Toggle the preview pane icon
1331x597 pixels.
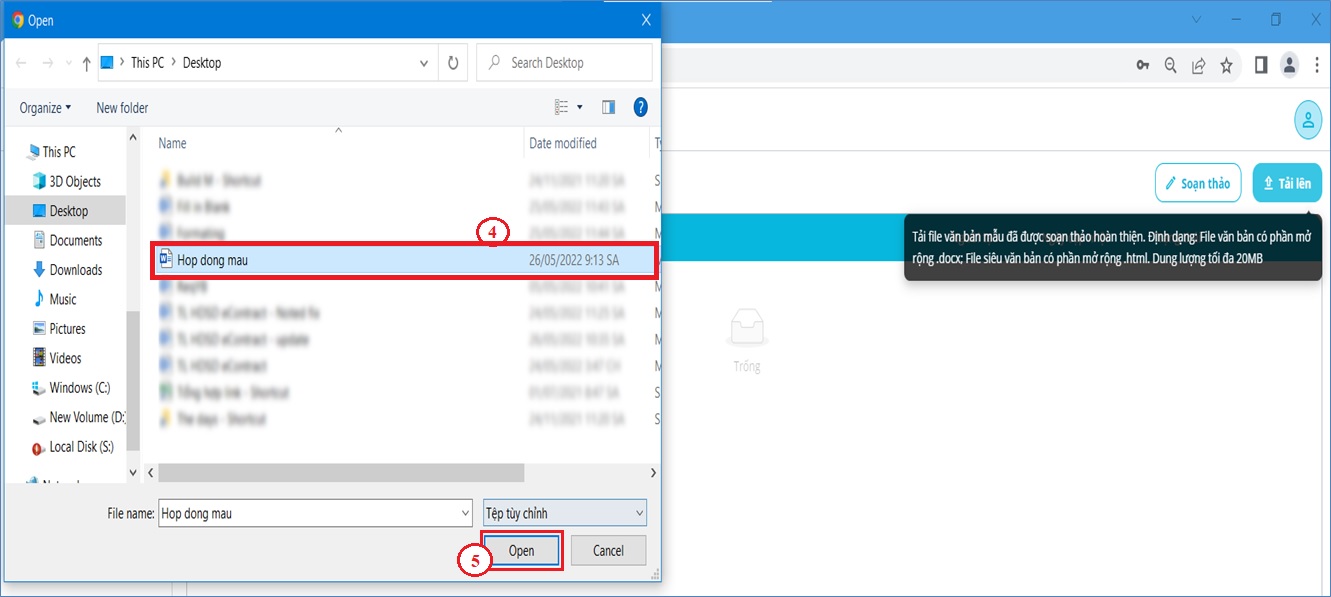coord(608,107)
